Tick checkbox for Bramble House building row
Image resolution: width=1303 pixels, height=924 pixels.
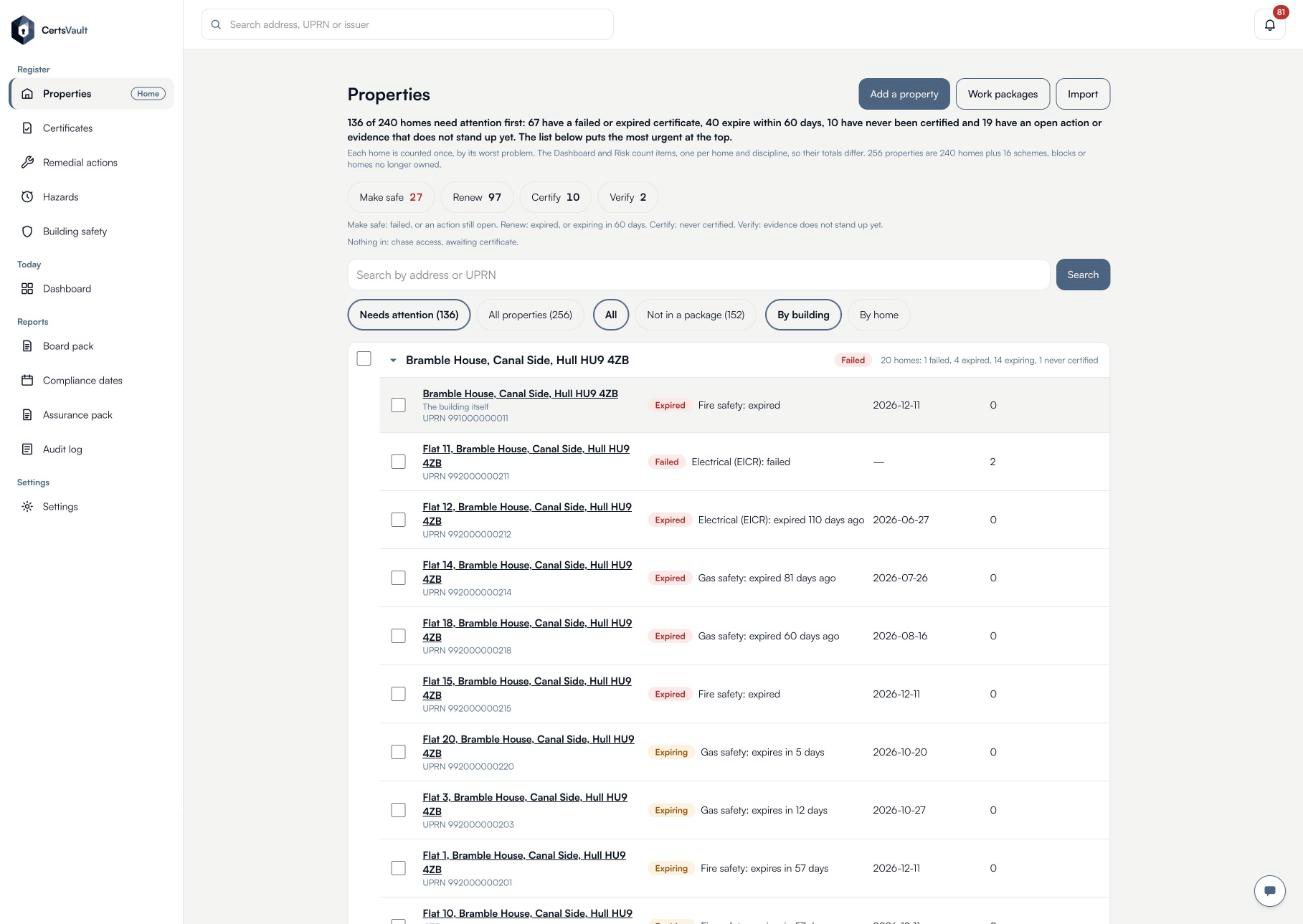[398, 405]
